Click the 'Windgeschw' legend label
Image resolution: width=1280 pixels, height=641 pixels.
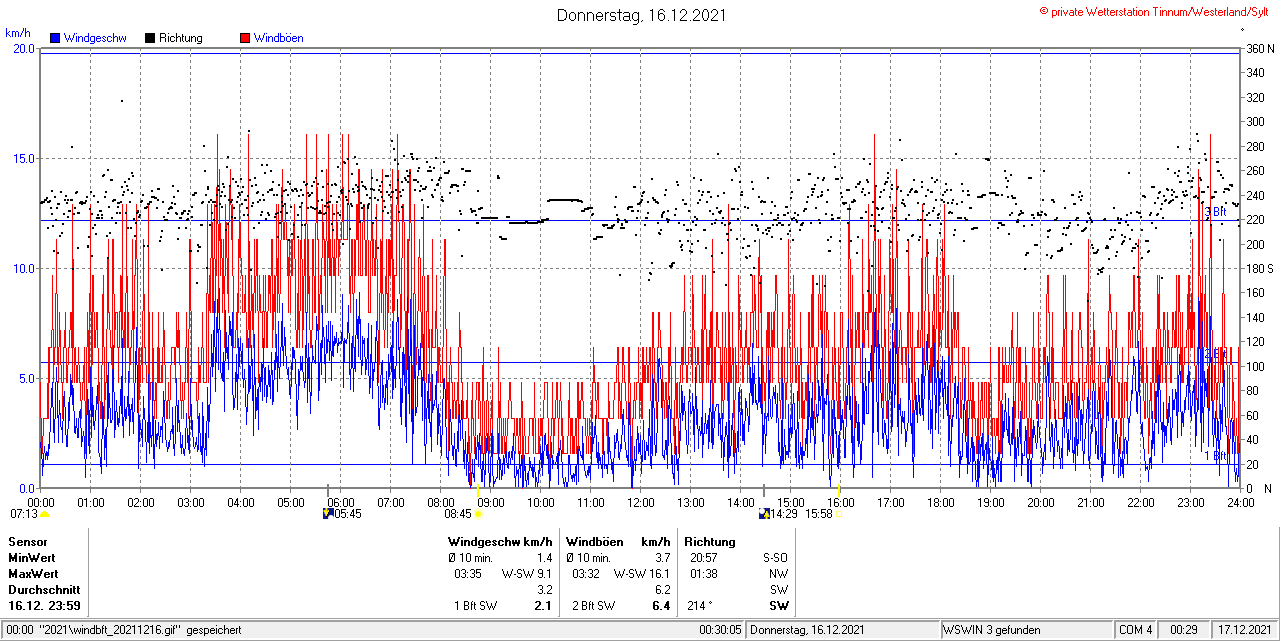[x=95, y=38]
